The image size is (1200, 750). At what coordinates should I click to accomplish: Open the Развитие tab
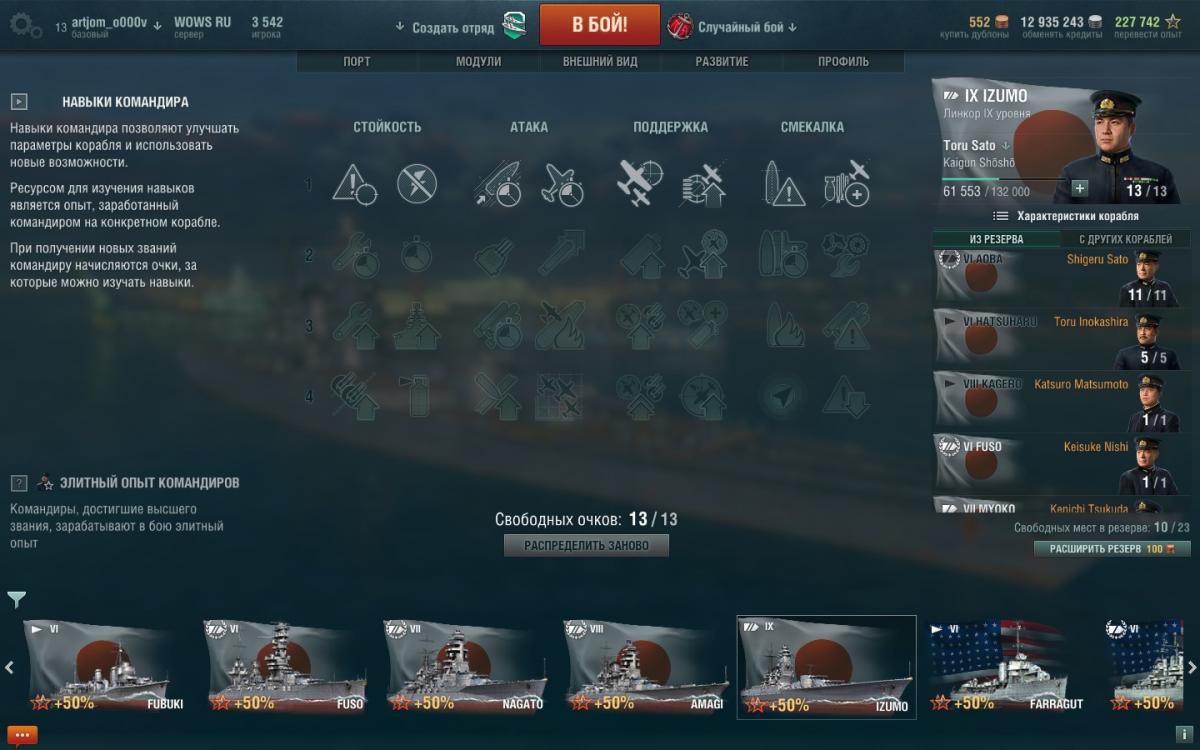722,61
